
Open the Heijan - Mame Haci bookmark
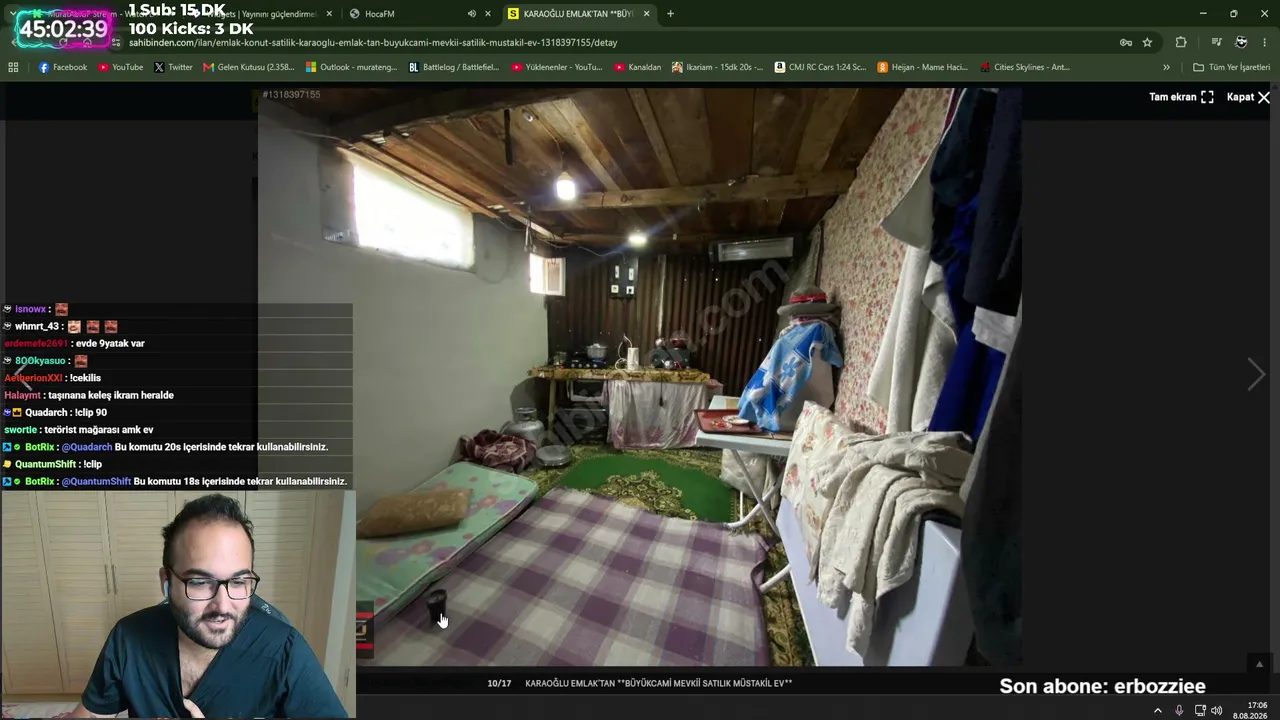coord(923,68)
